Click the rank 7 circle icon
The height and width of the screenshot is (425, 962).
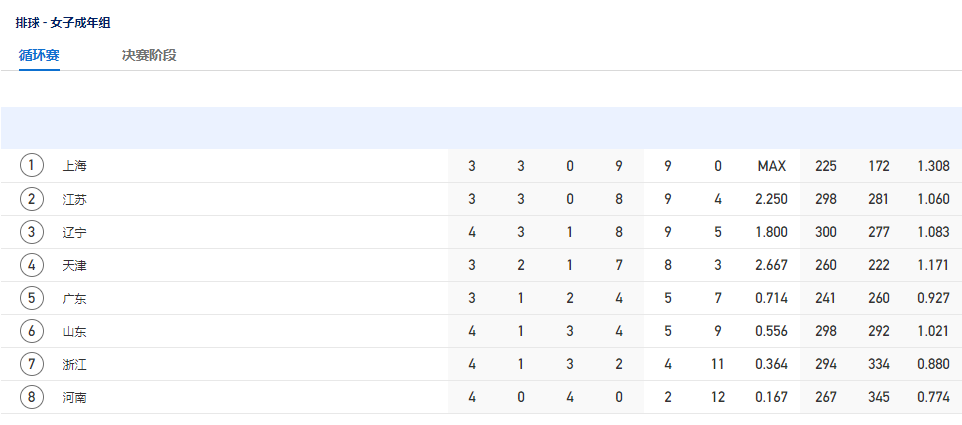32,364
